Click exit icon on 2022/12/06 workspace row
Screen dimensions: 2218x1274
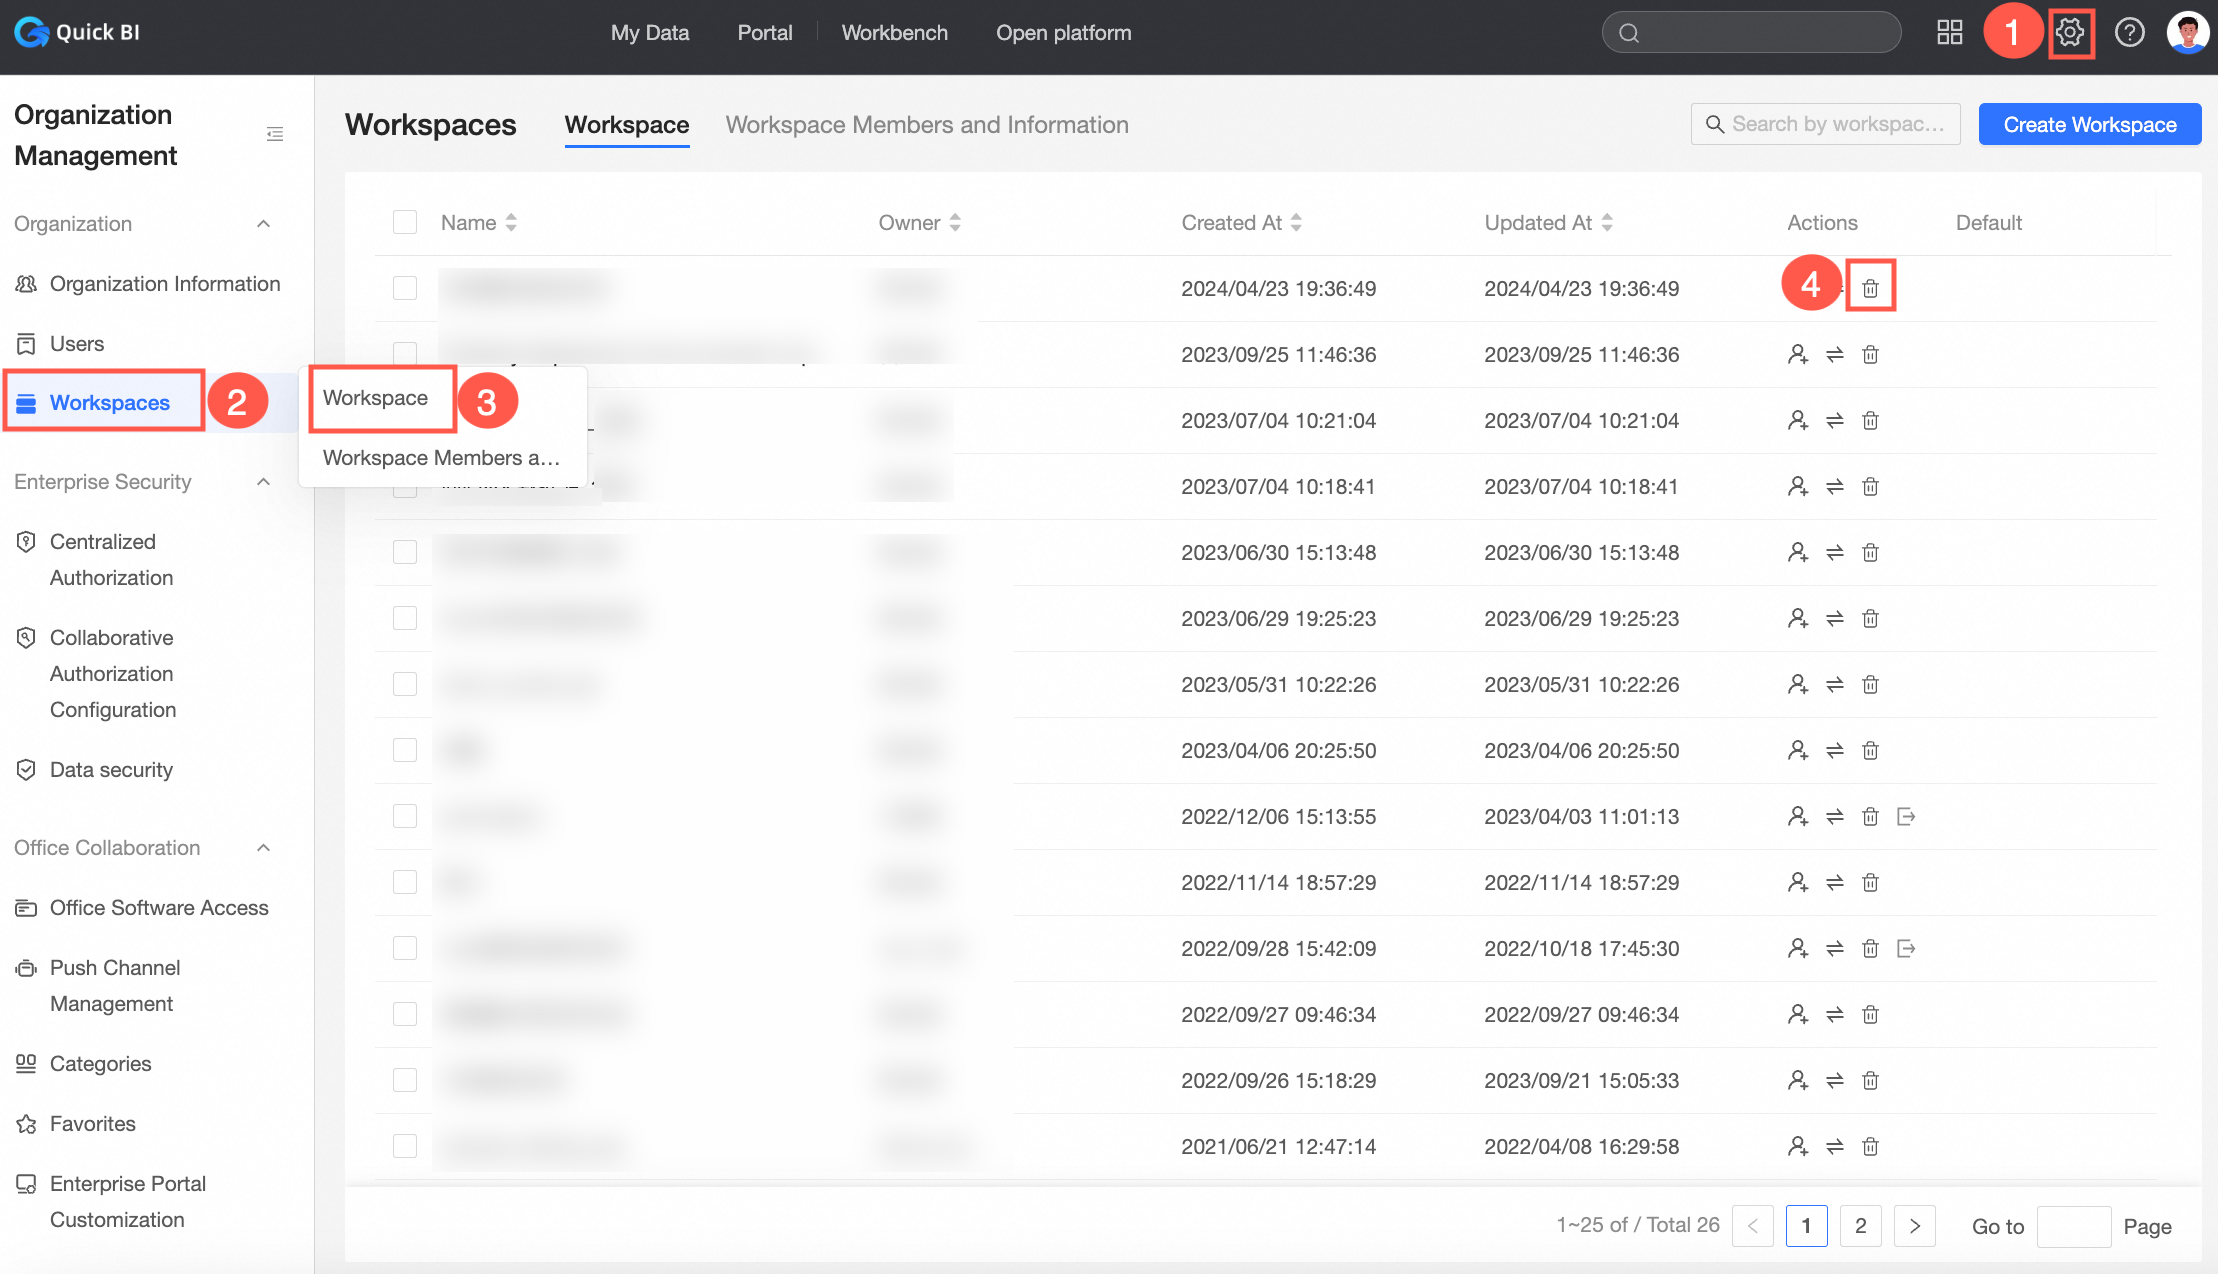tap(1906, 817)
